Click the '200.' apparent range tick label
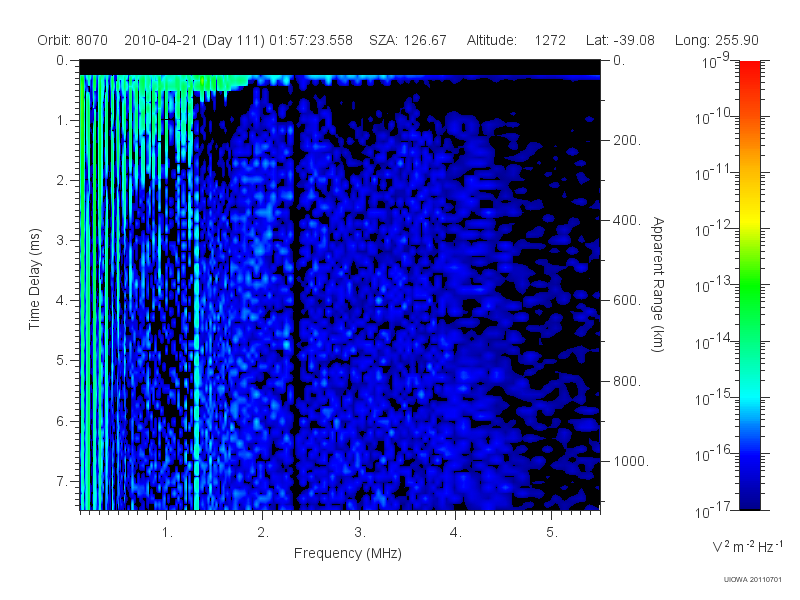 (627, 140)
